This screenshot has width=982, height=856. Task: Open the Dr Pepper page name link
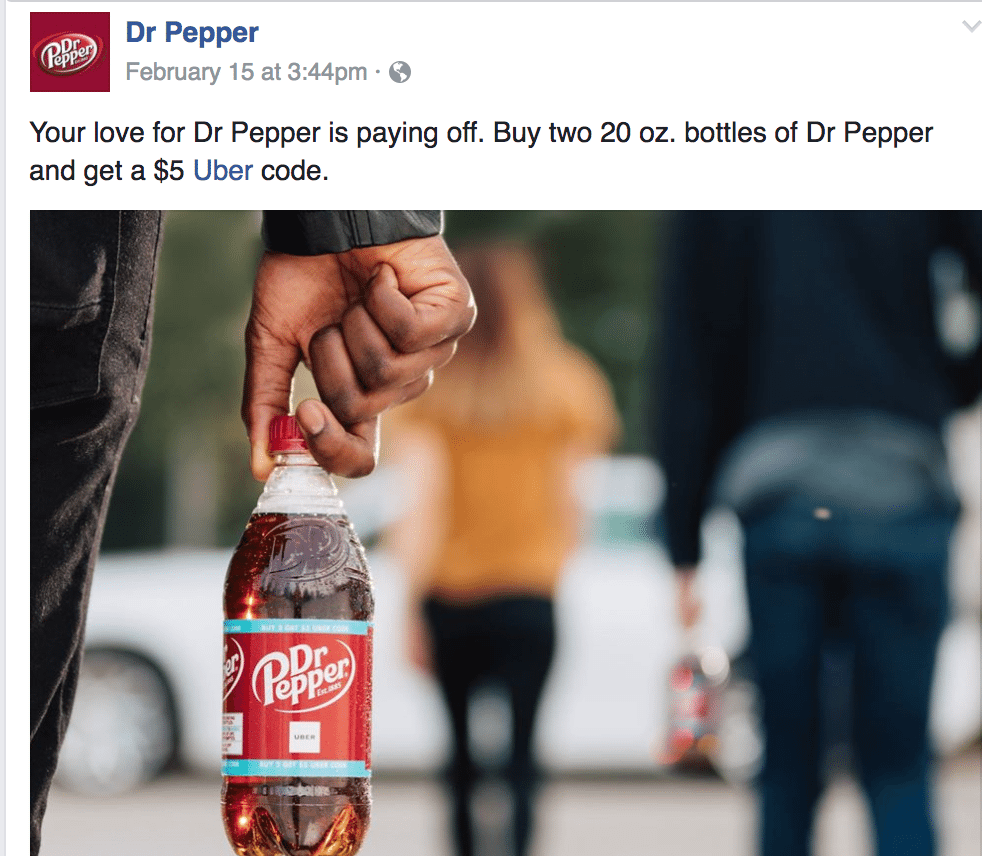192,32
